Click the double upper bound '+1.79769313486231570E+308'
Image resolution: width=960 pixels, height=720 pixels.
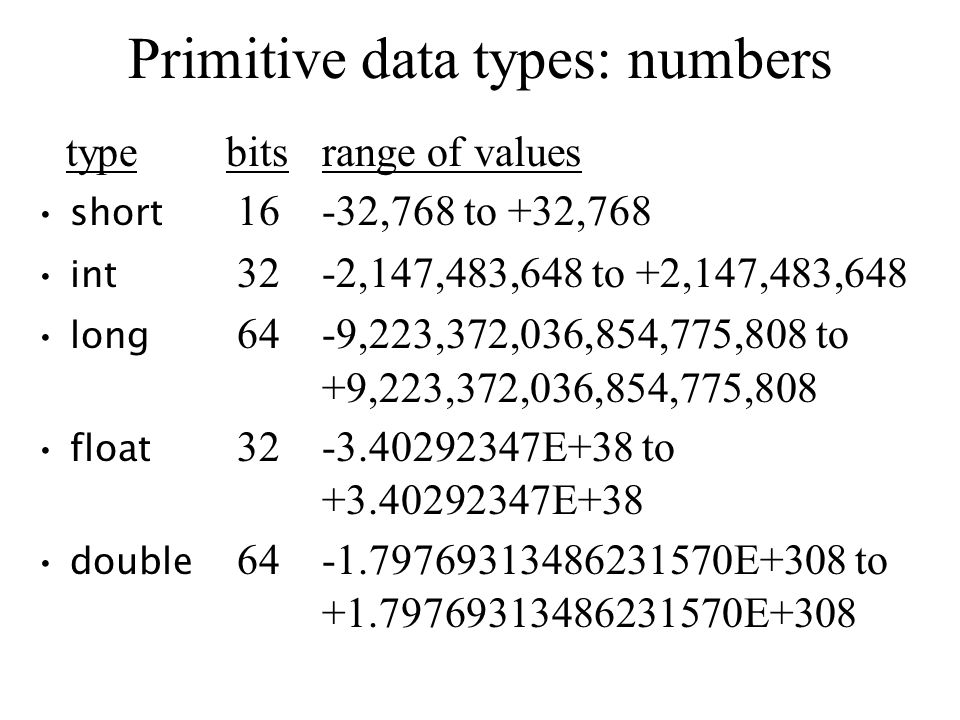(x=588, y=613)
